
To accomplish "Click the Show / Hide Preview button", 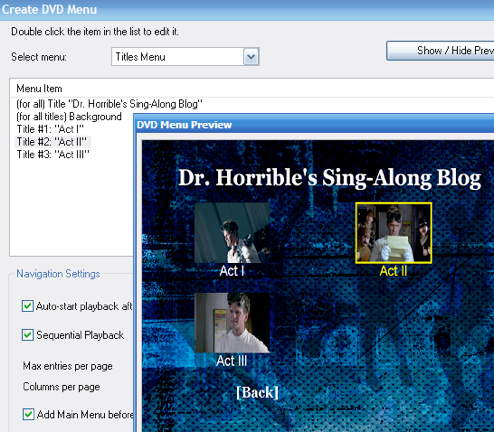I will 440,51.
